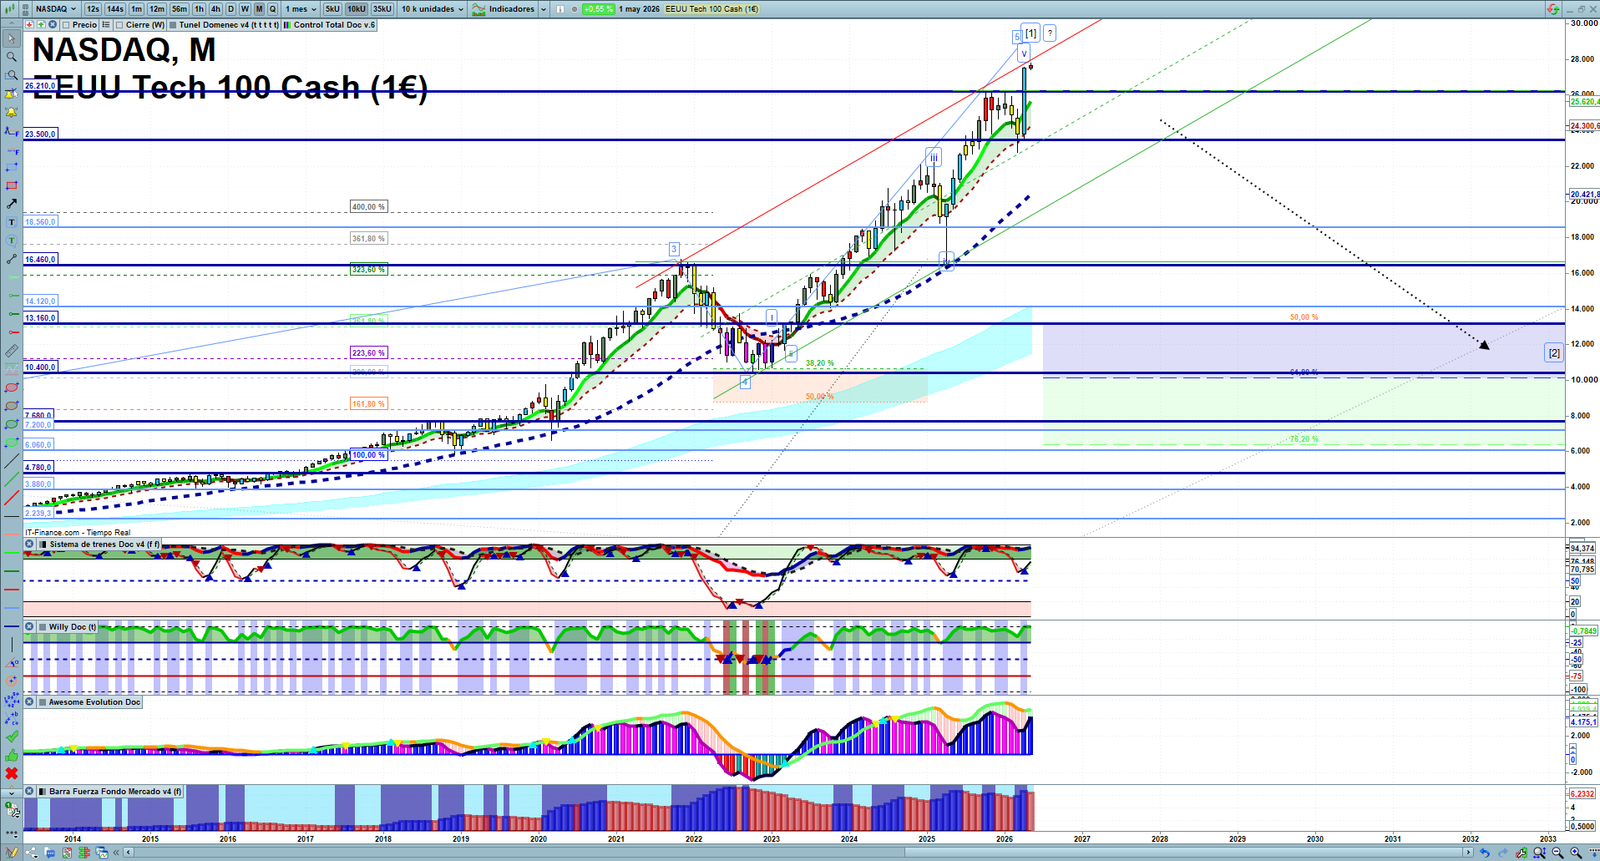The width and height of the screenshot is (1600, 861).
Task: Click the undo arrow at bottom-right
Action: coord(1485,853)
